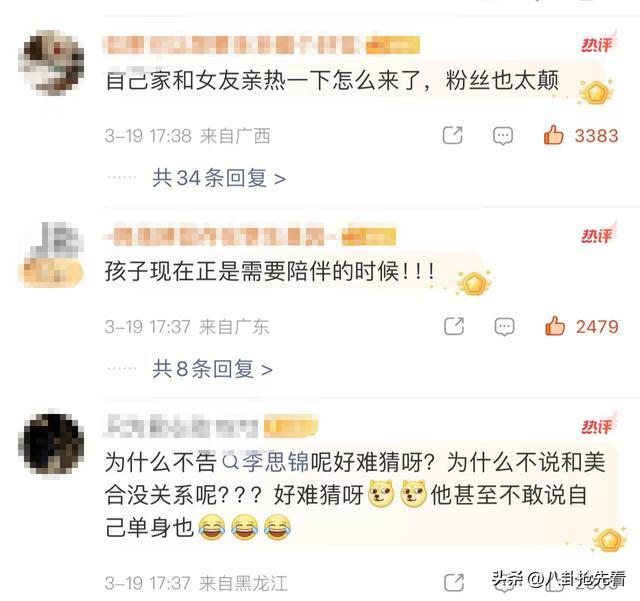
Task: Open third commenter's dark avatar
Action: [x=51, y=444]
